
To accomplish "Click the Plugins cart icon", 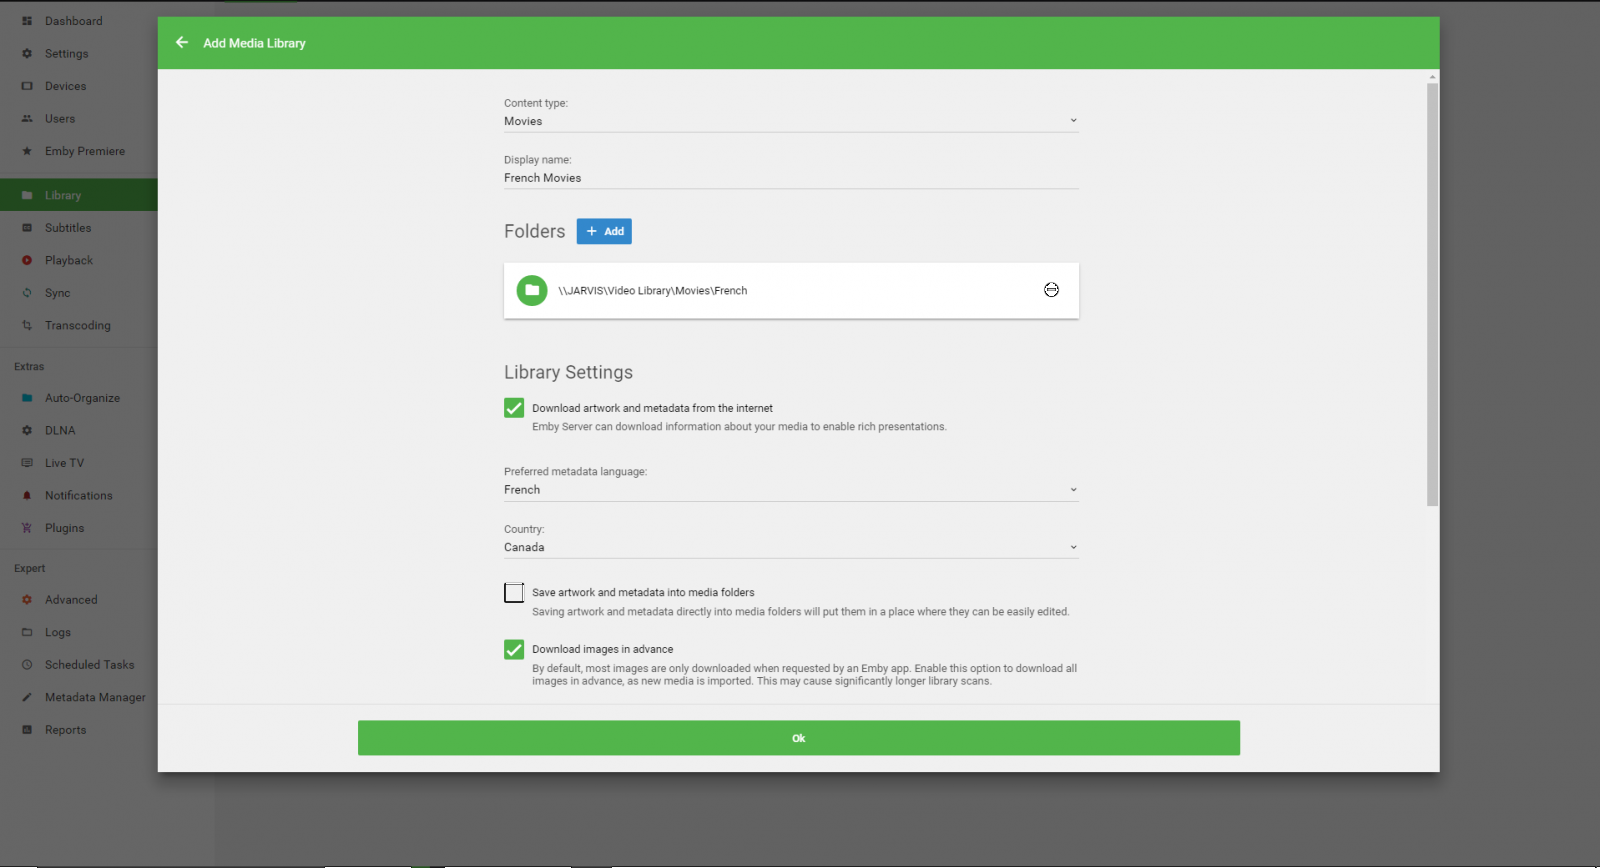I will pyautogui.click(x=27, y=528).
